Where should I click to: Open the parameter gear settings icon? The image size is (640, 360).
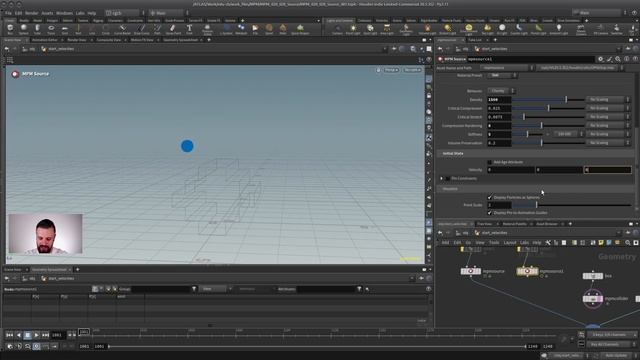[600, 59]
